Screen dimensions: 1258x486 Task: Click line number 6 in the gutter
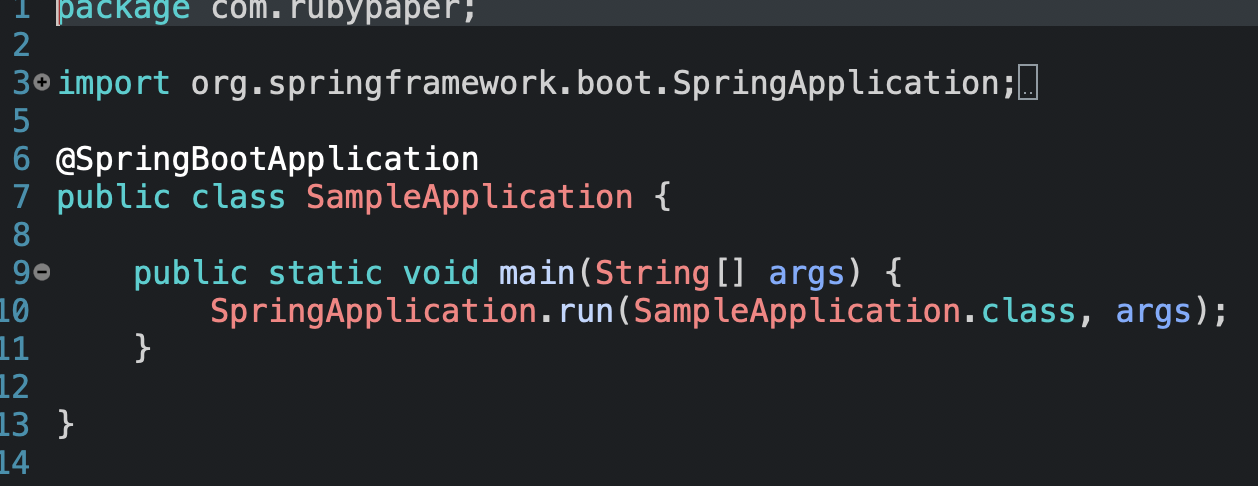pyautogui.click(x=22, y=160)
